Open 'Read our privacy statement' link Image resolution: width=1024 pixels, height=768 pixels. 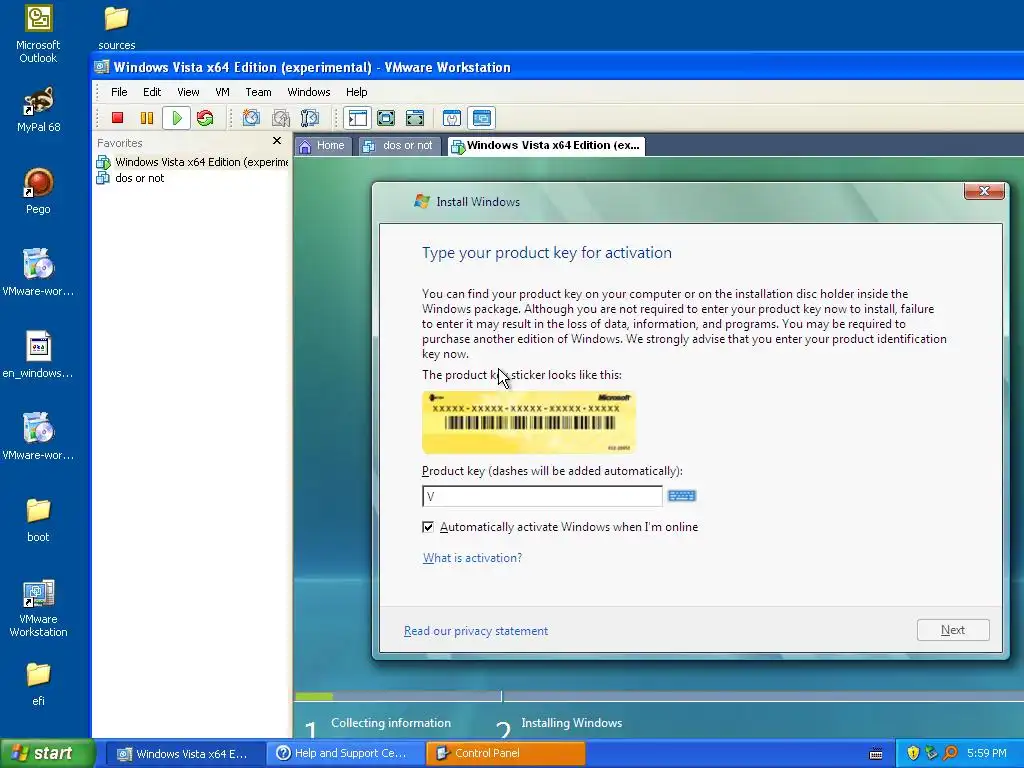[x=475, y=632]
